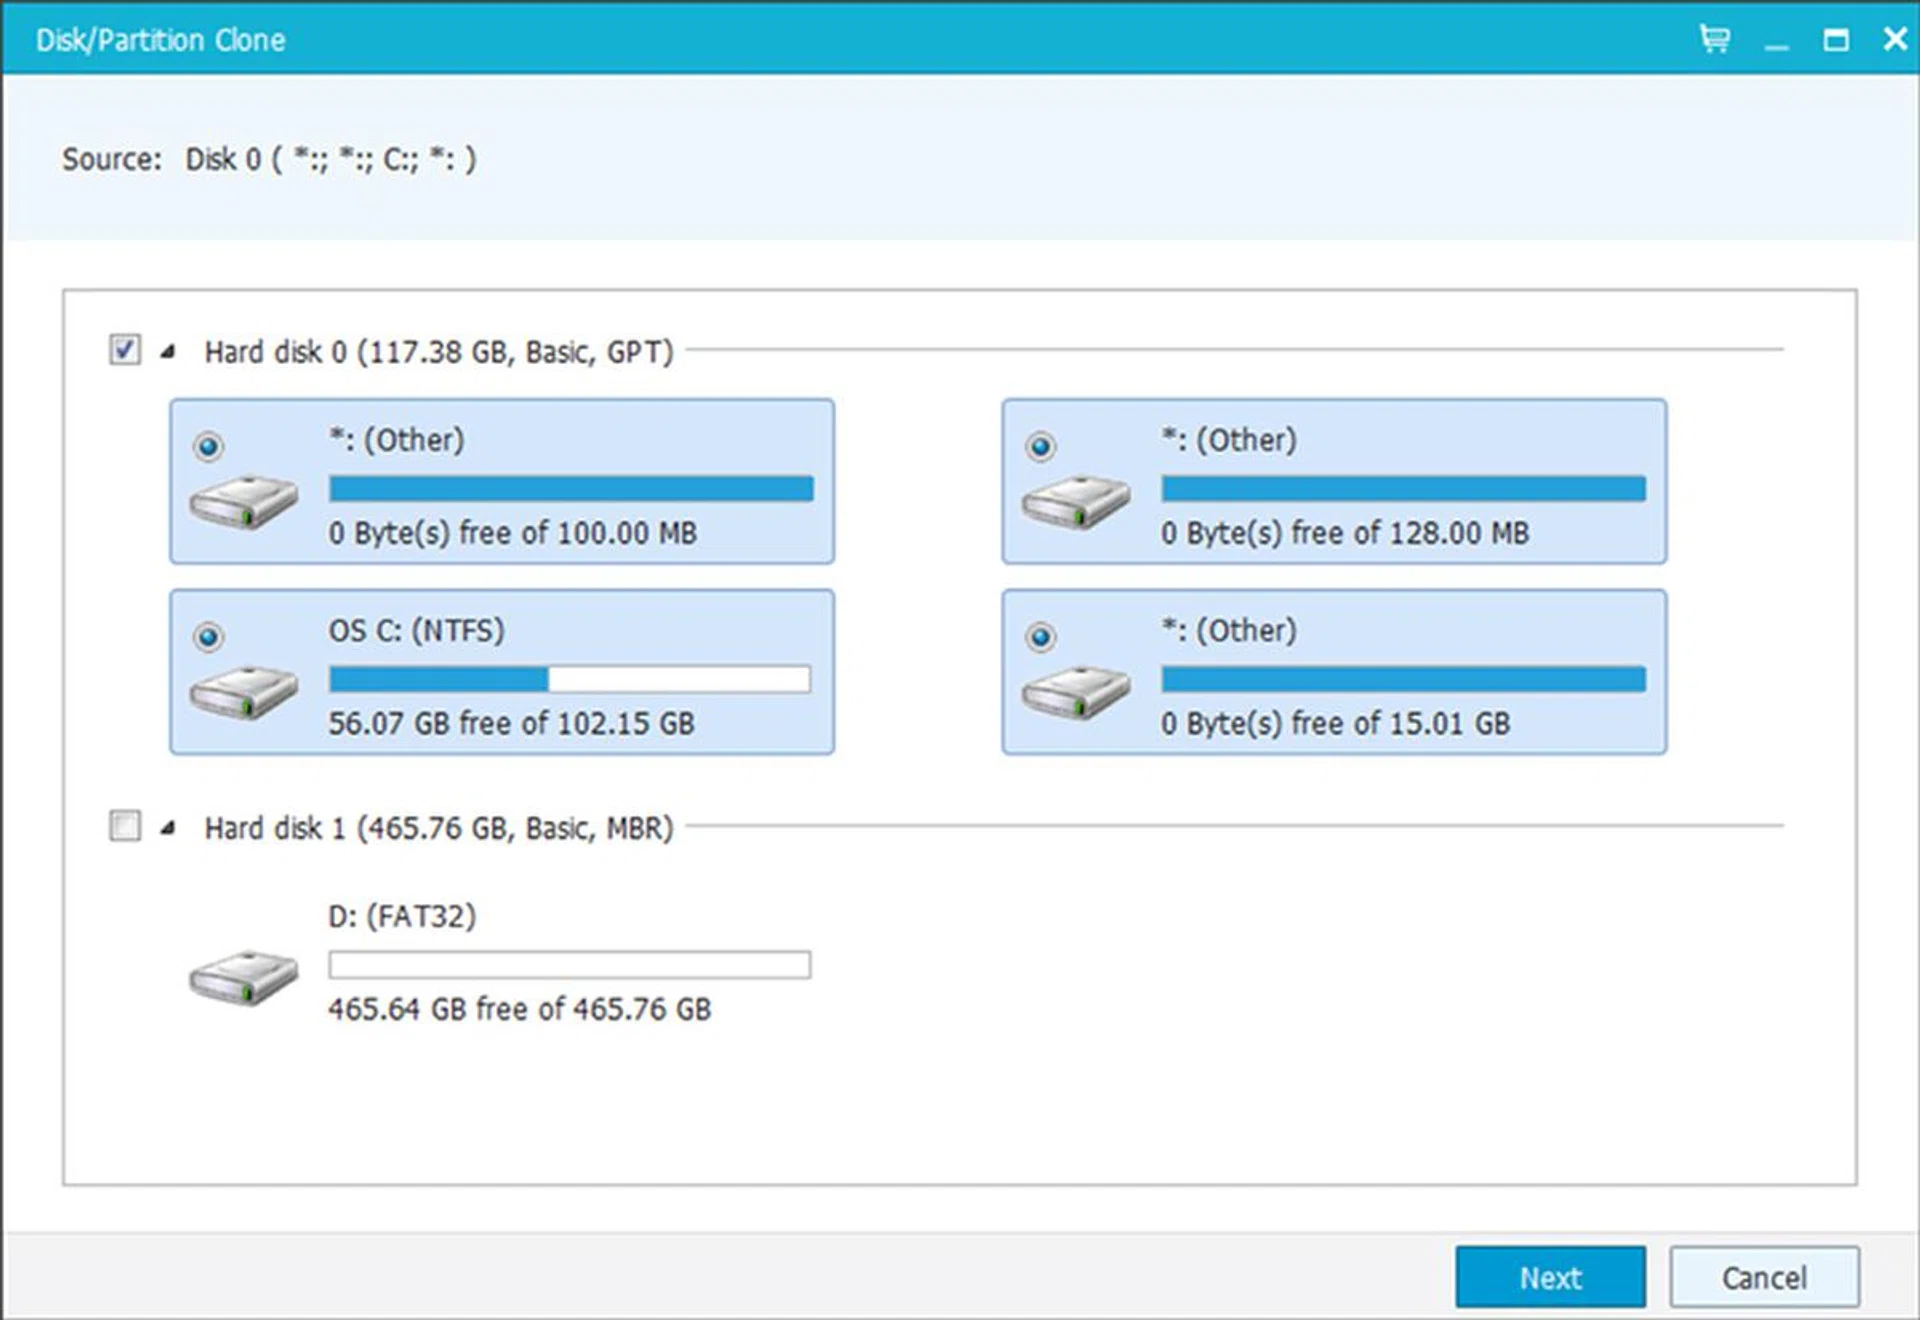Viewport: 1920px width, 1320px height.
Task: Click the Source Disk 0 header text
Action: click(268, 159)
